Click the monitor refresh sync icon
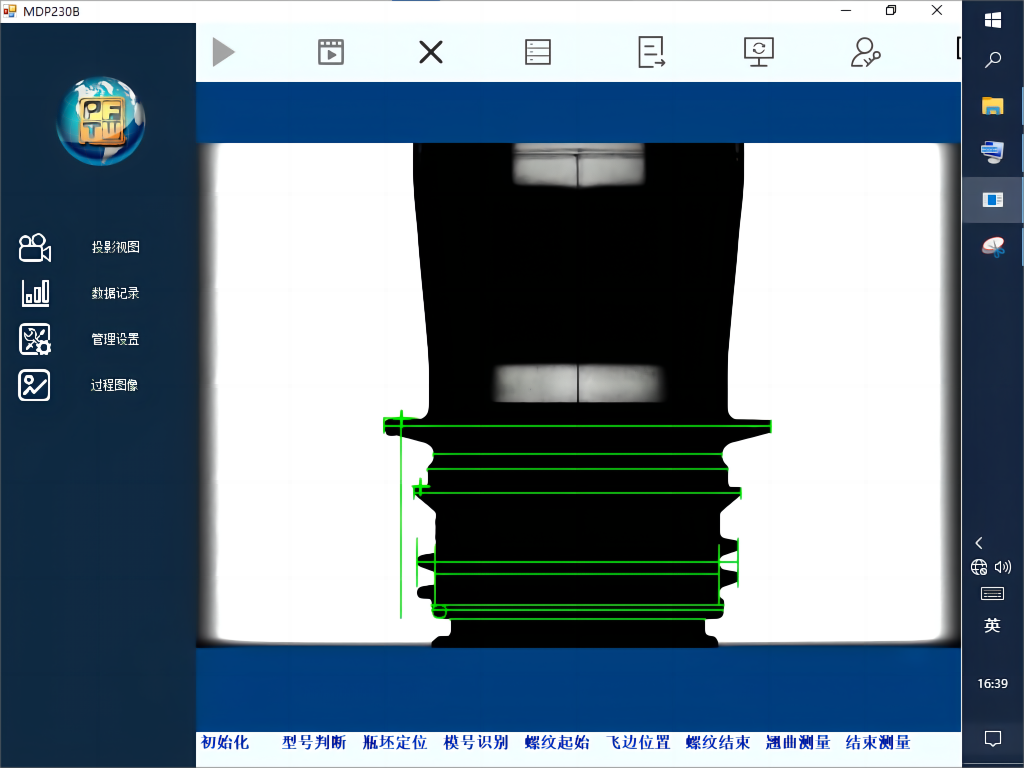Screen dimensions: 1024x768 coord(759,52)
